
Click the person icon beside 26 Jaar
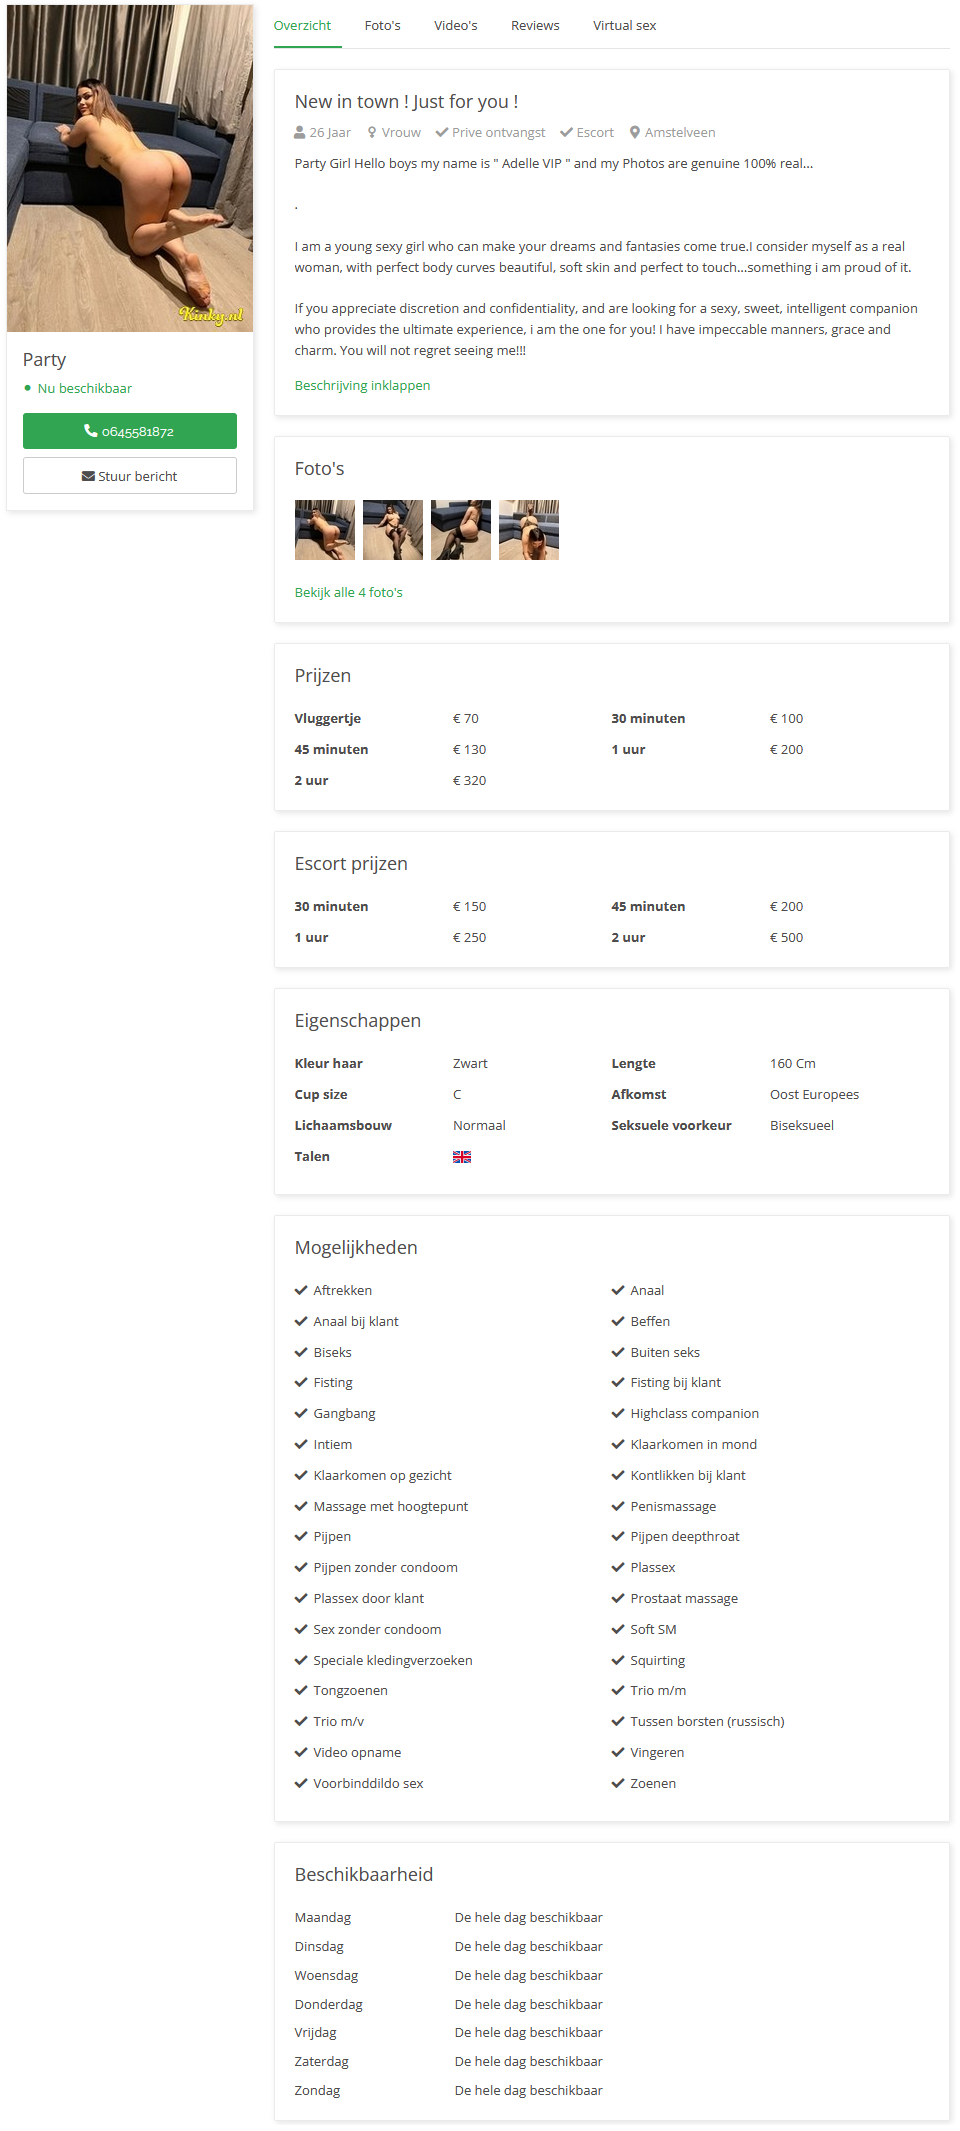tap(300, 132)
